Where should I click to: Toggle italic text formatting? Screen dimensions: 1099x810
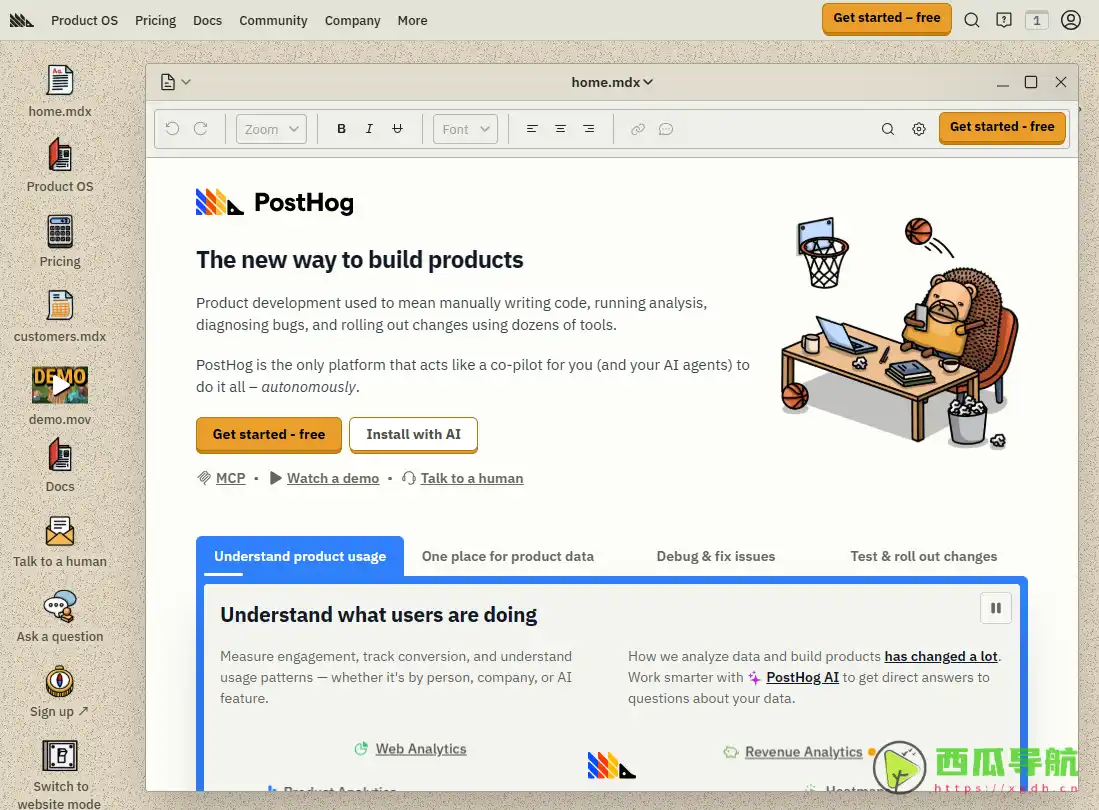(x=369, y=129)
